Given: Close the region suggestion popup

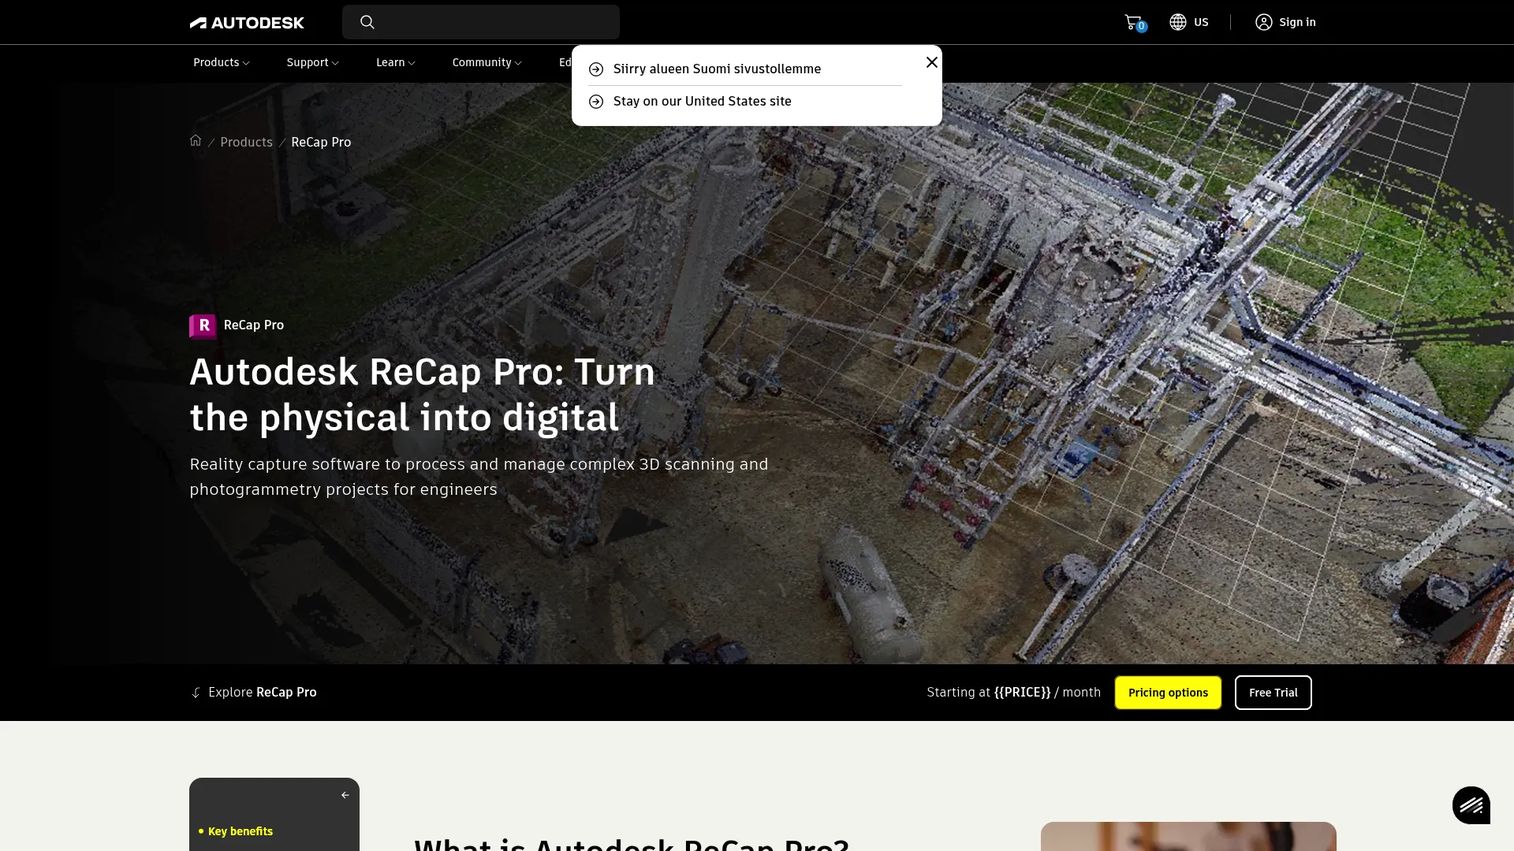Looking at the screenshot, I should (931, 62).
